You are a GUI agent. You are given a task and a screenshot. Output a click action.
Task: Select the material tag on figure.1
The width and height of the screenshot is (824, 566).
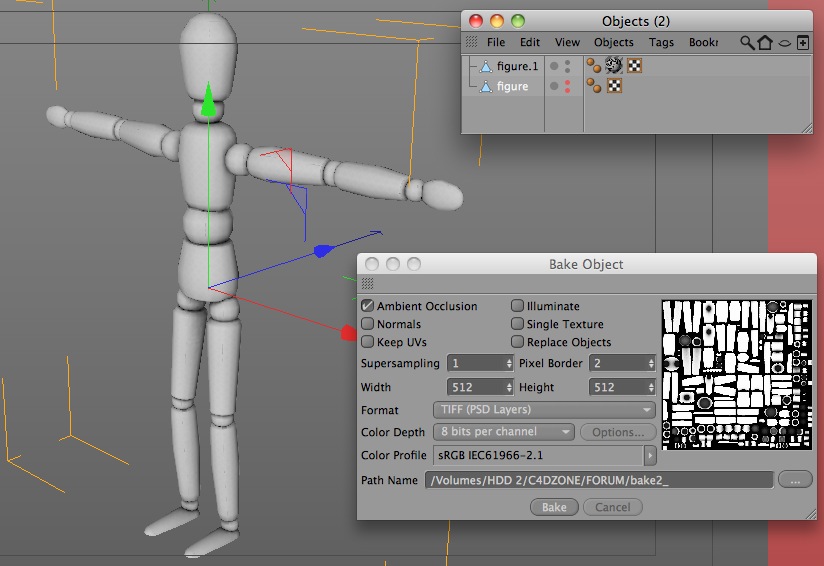pyautogui.click(x=614, y=65)
